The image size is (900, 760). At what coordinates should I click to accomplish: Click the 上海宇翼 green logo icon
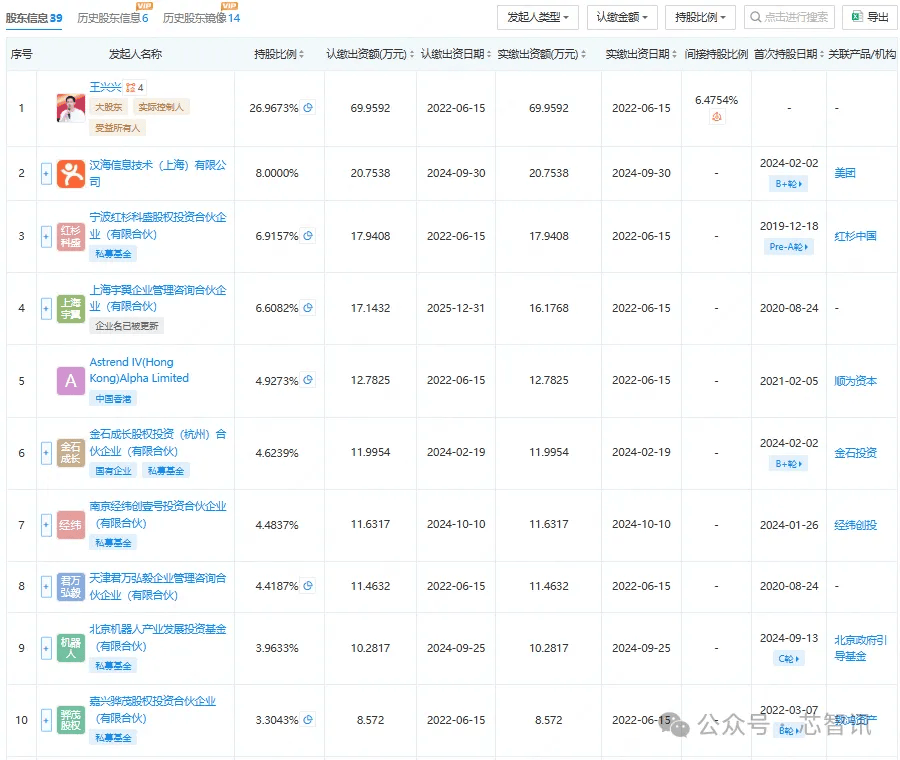(x=71, y=309)
